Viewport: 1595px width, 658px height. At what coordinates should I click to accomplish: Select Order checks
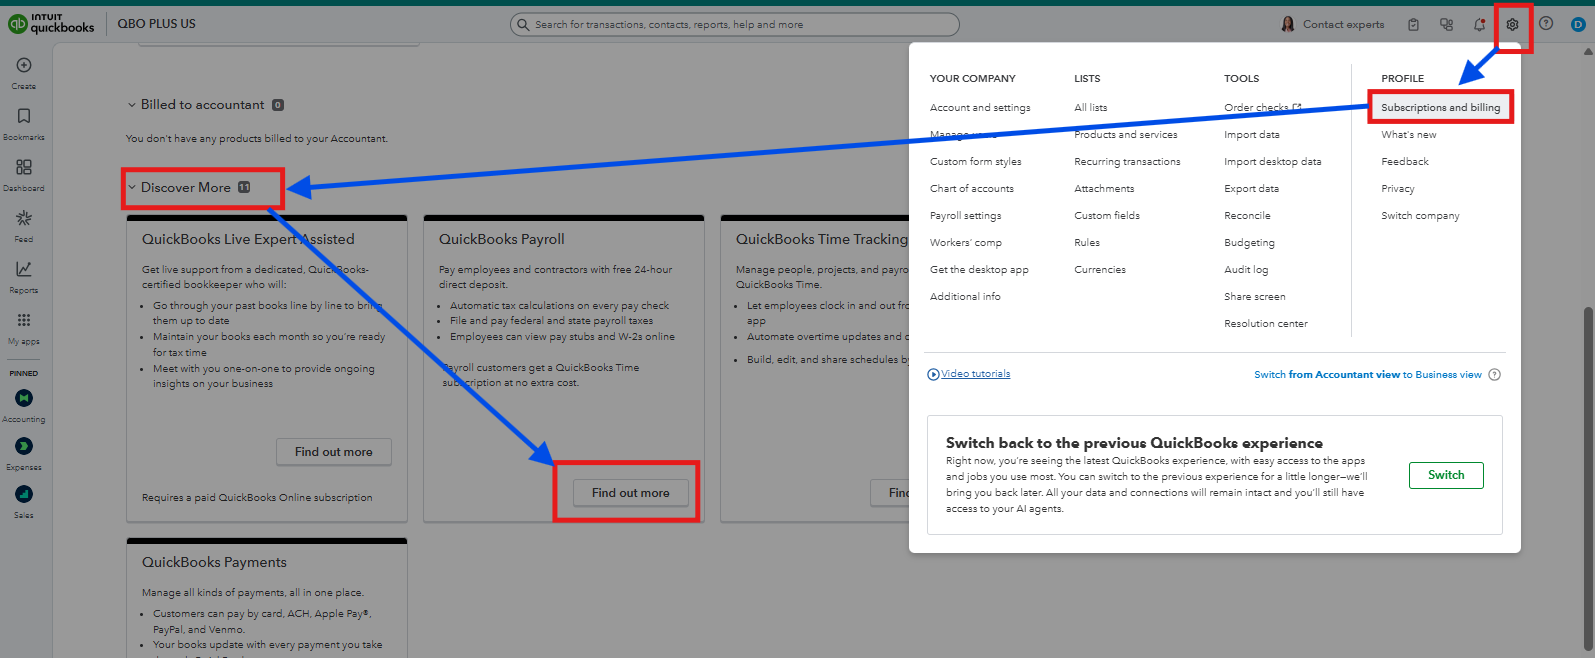[1262, 108]
